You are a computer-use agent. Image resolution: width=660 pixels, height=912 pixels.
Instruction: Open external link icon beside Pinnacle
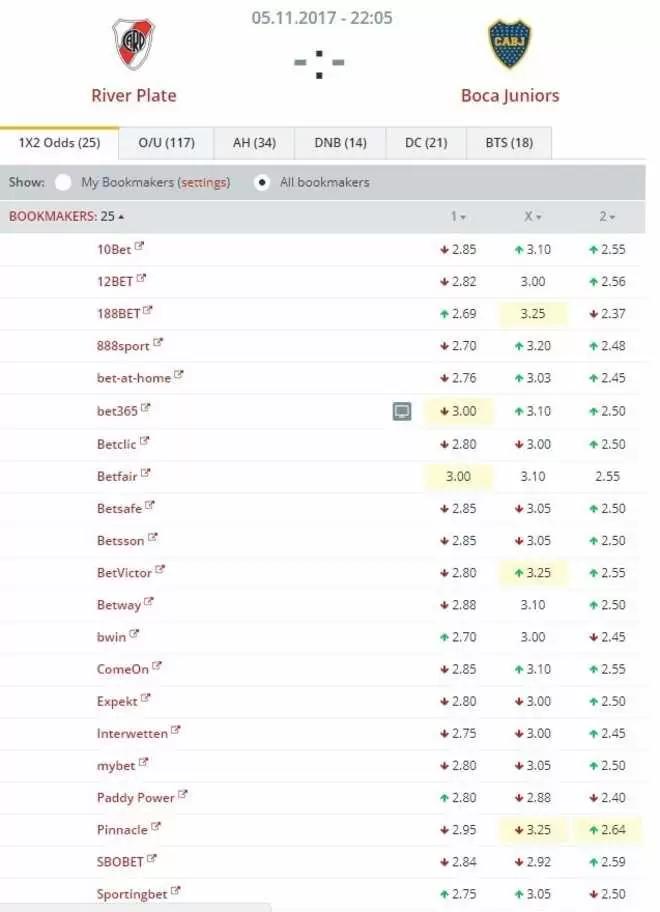(x=156, y=827)
